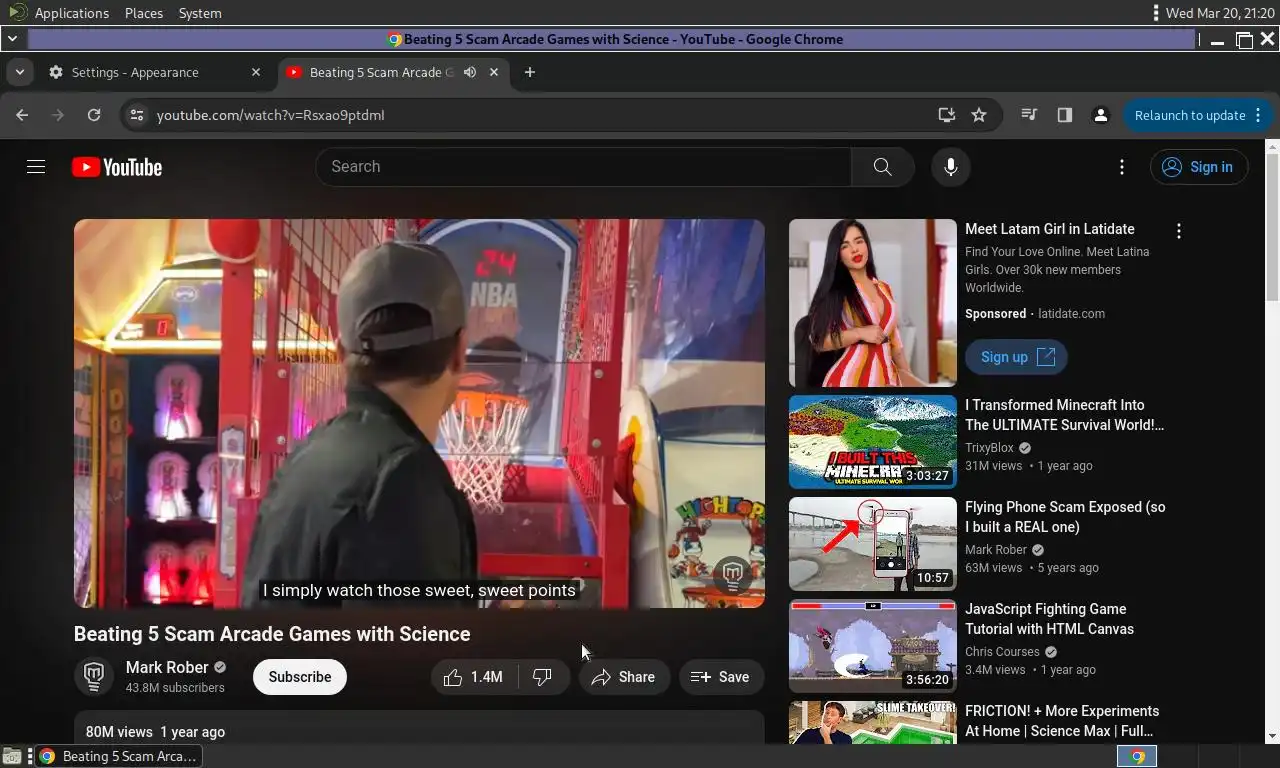Image resolution: width=1280 pixels, height=768 pixels.
Task: Click the workspace switcher Chrome icon
Action: [1137, 756]
